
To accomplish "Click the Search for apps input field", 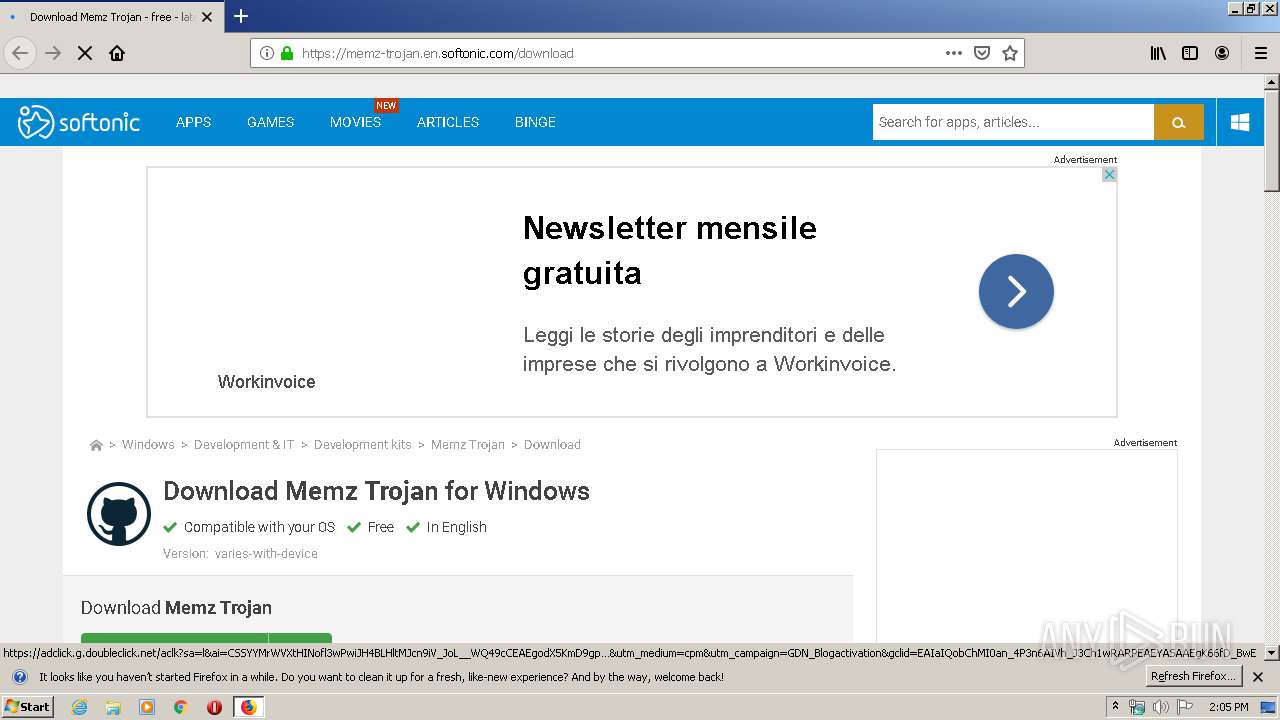I will point(1013,122).
